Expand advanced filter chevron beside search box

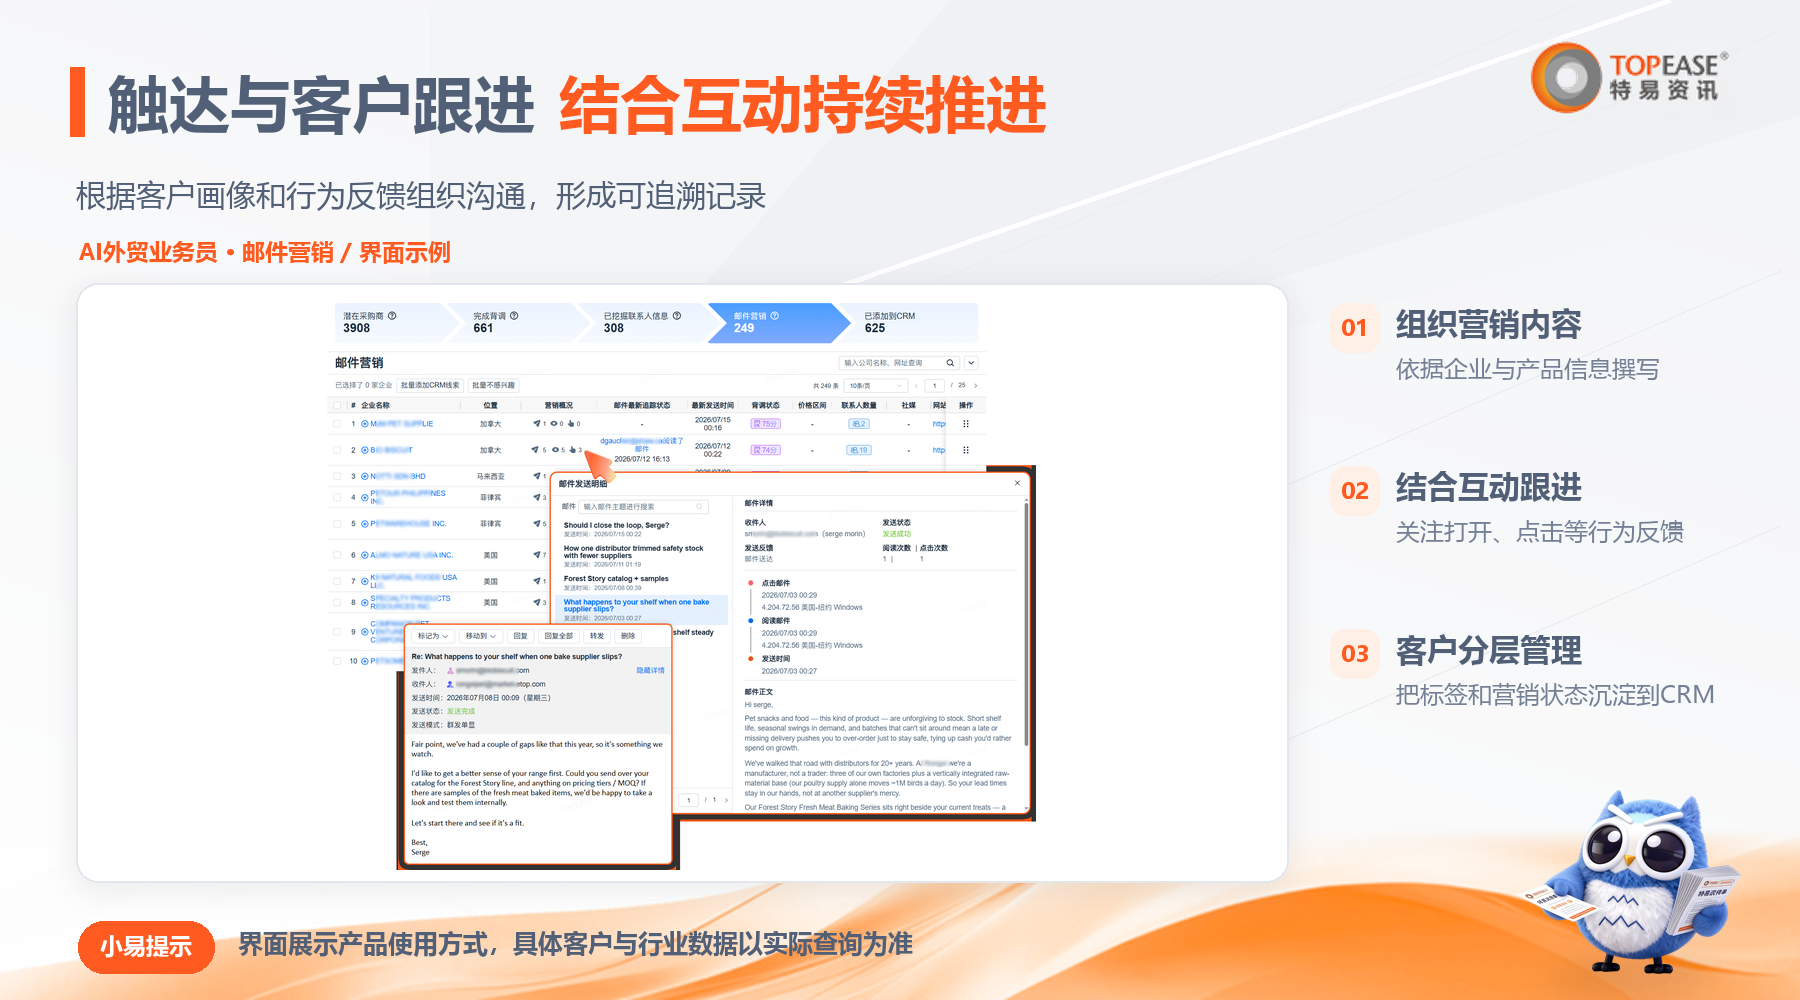point(971,363)
